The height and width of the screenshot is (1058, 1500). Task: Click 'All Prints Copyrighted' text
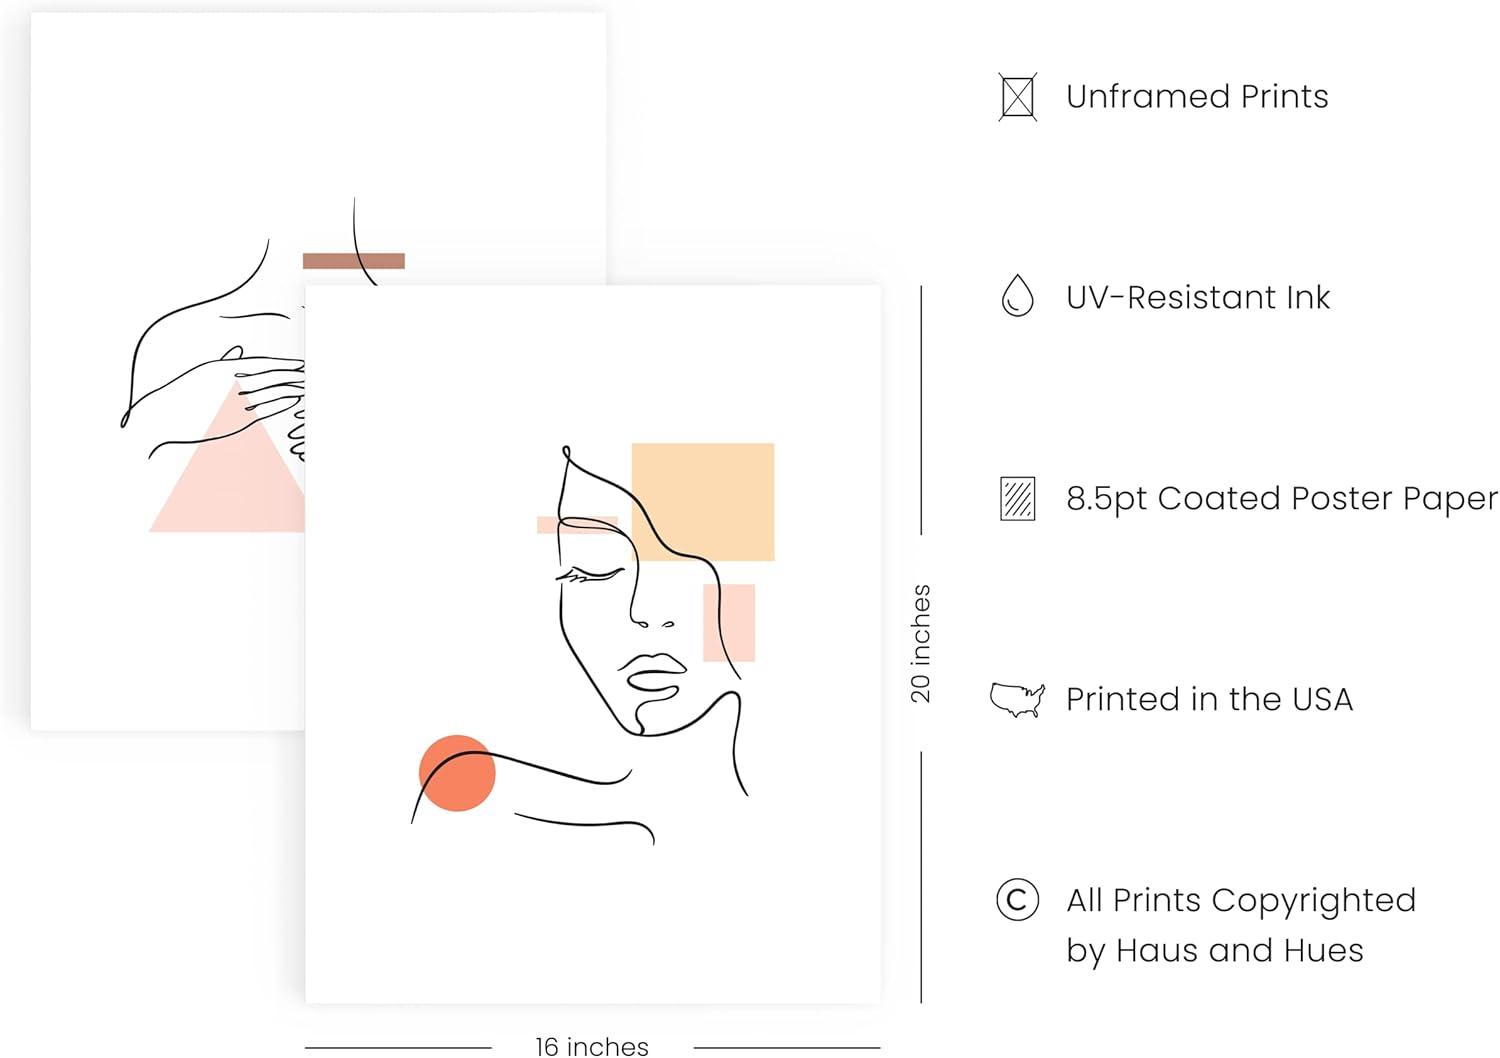[1241, 900]
